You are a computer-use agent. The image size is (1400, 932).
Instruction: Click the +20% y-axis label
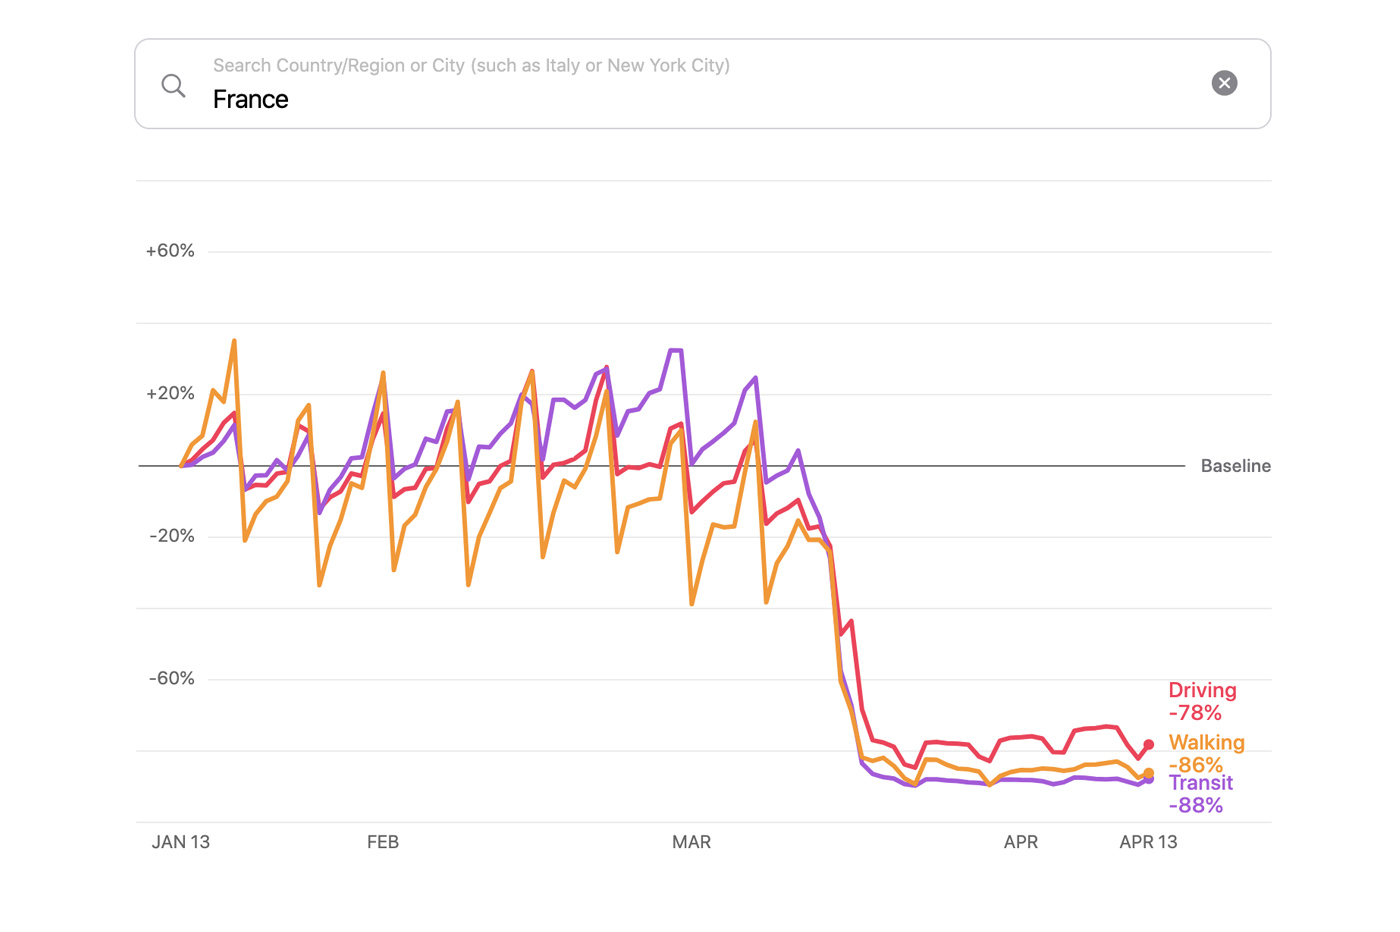[x=170, y=394]
